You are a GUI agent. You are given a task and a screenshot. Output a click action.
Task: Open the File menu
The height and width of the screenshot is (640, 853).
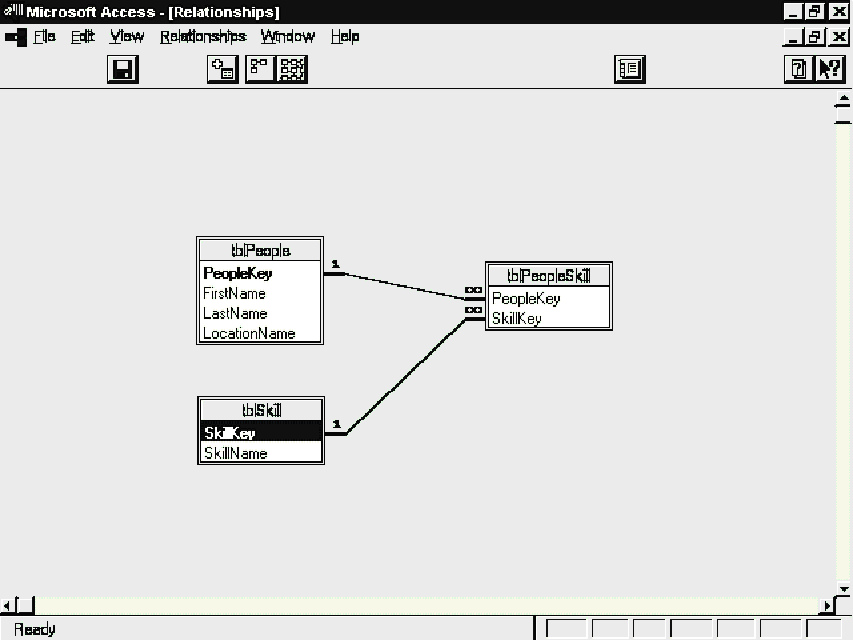(x=44, y=37)
